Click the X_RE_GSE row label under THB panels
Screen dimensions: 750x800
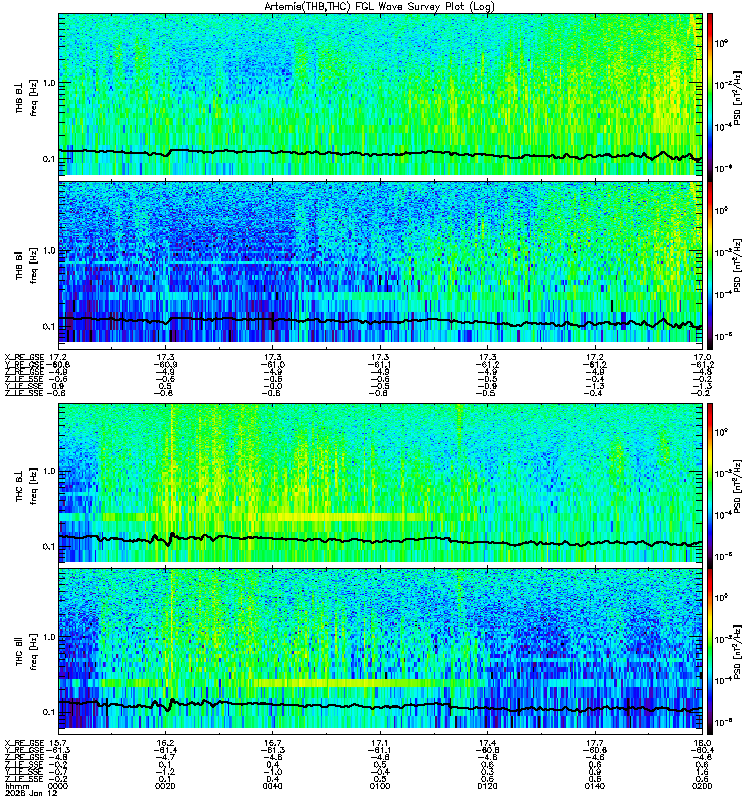pos(24,357)
